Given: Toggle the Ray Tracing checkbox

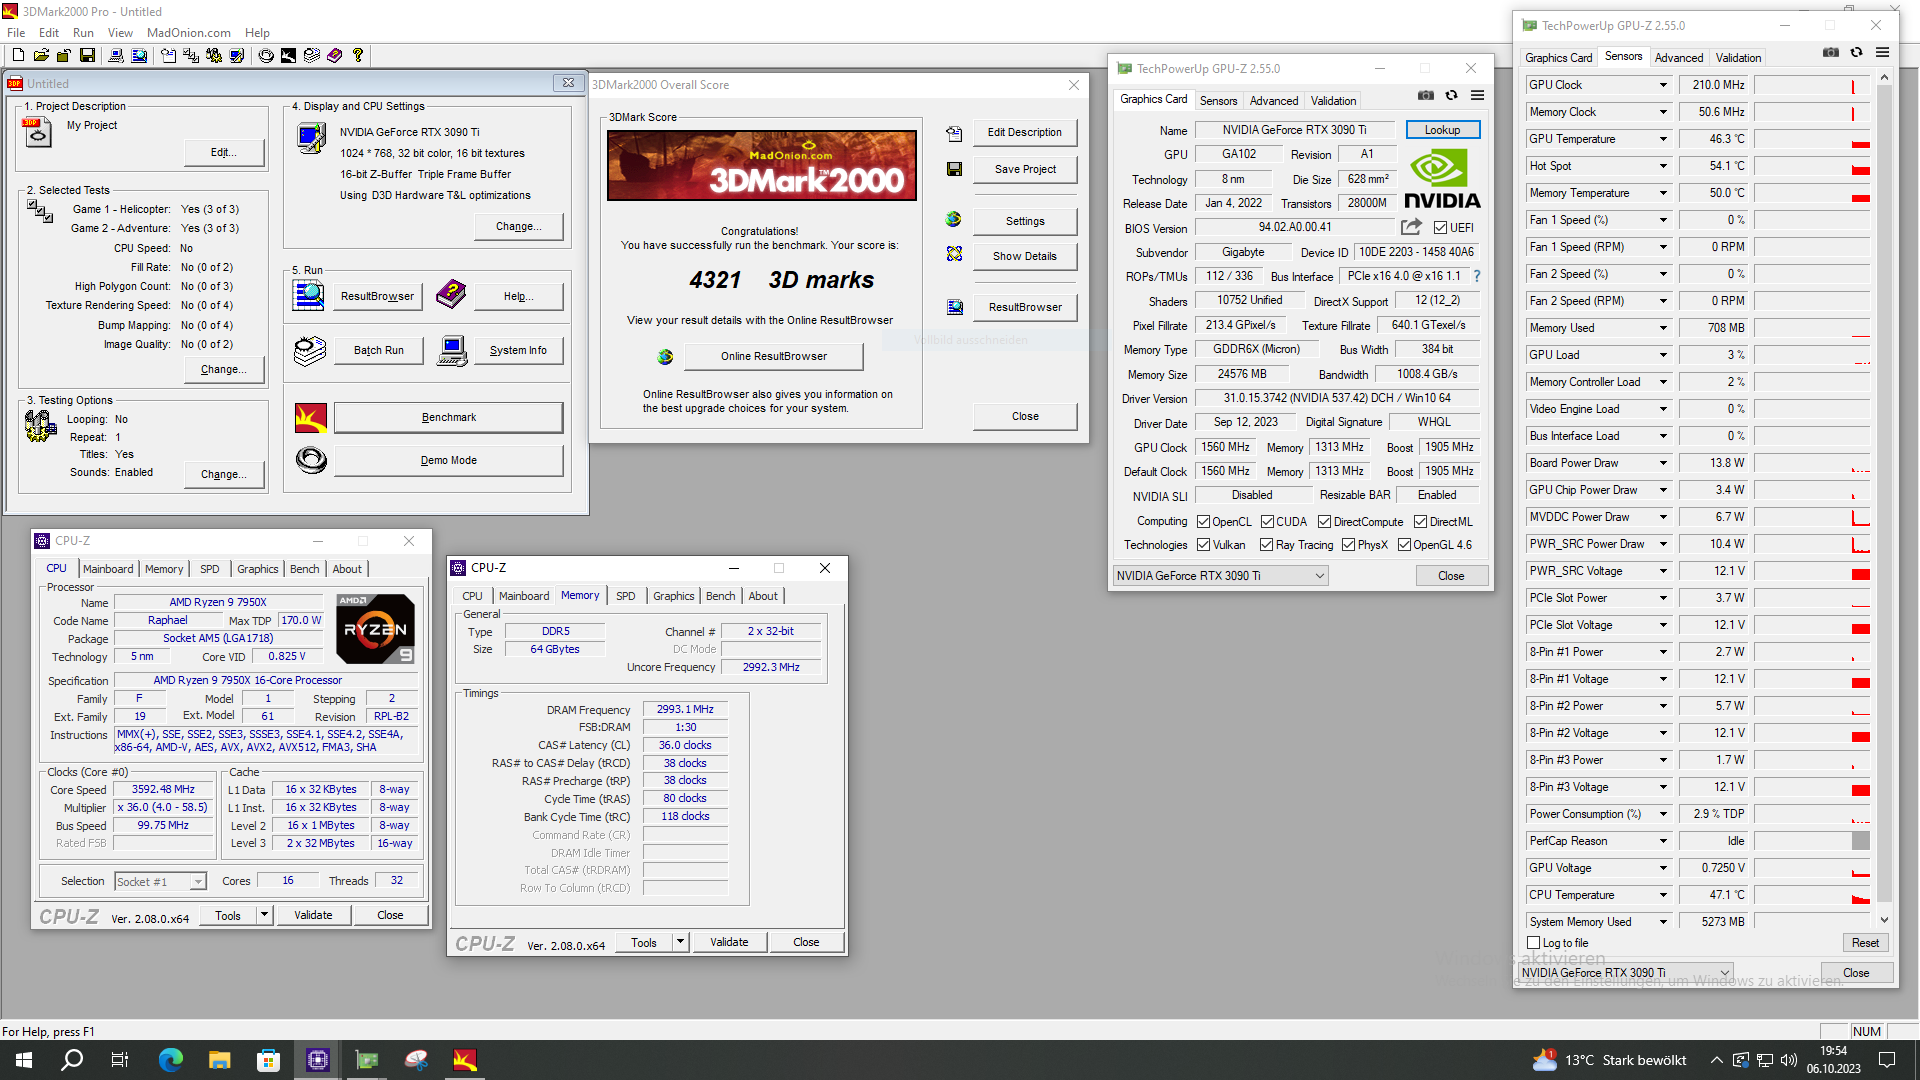Looking at the screenshot, I should [x=1266, y=545].
